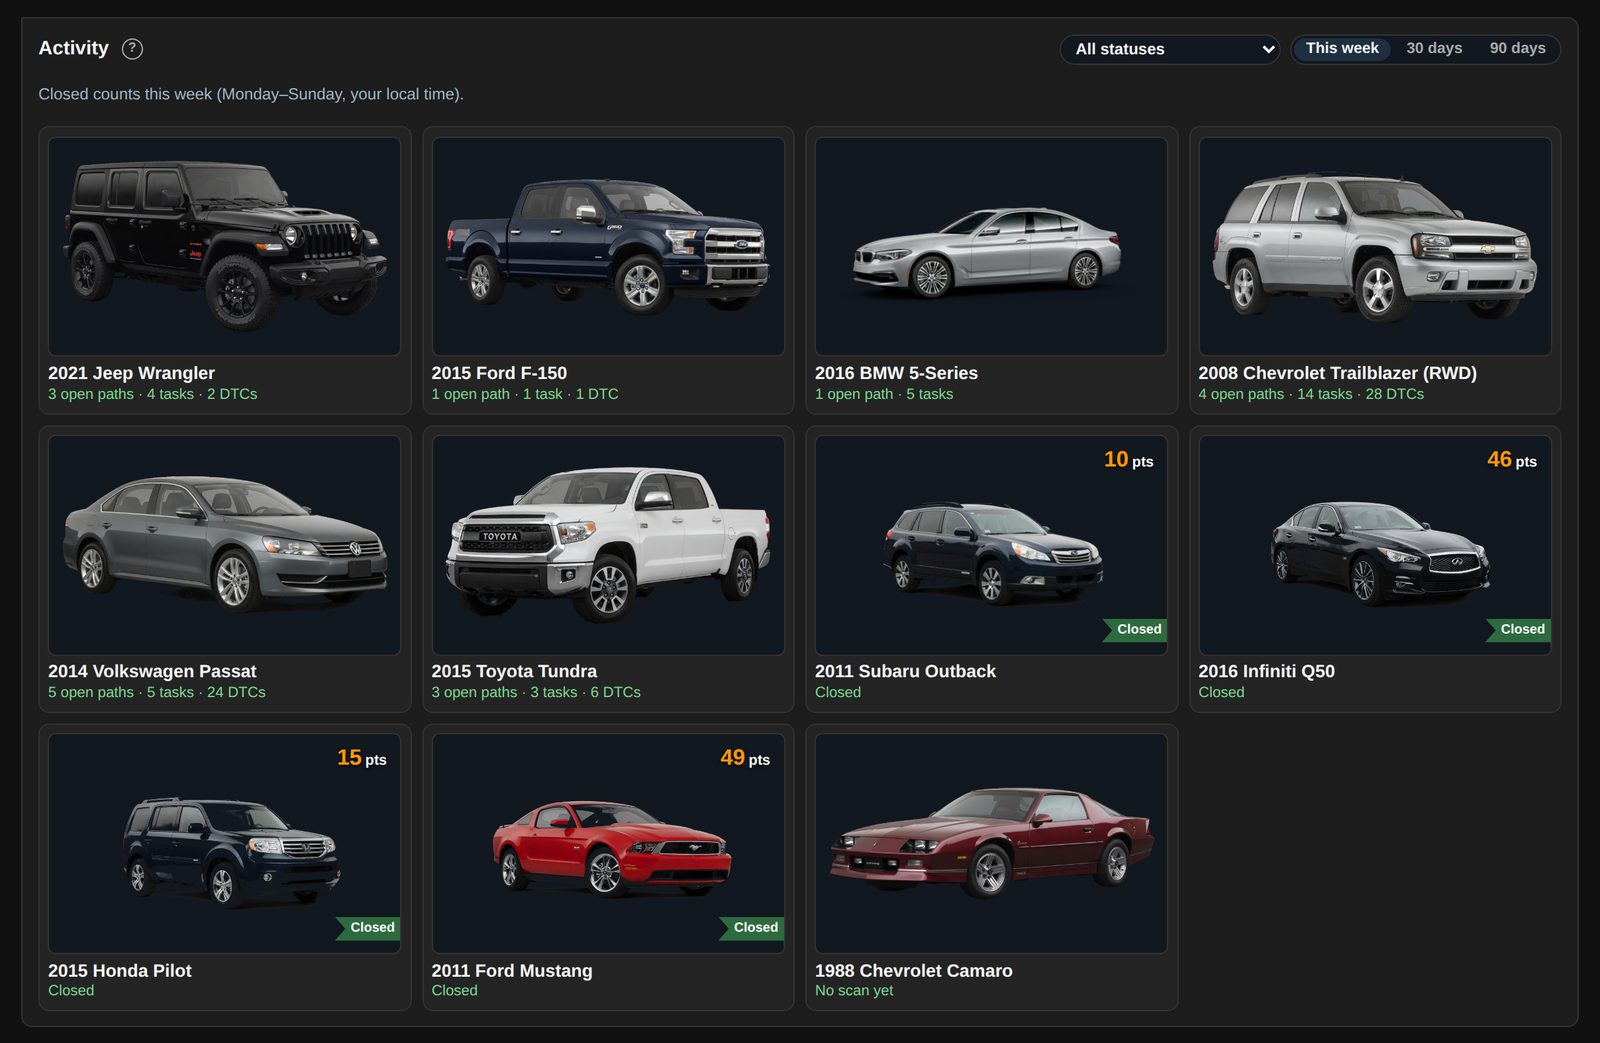The width and height of the screenshot is (1600, 1043).
Task: Click the 1988 Chevrolet Camaro title
Action: 913,970
